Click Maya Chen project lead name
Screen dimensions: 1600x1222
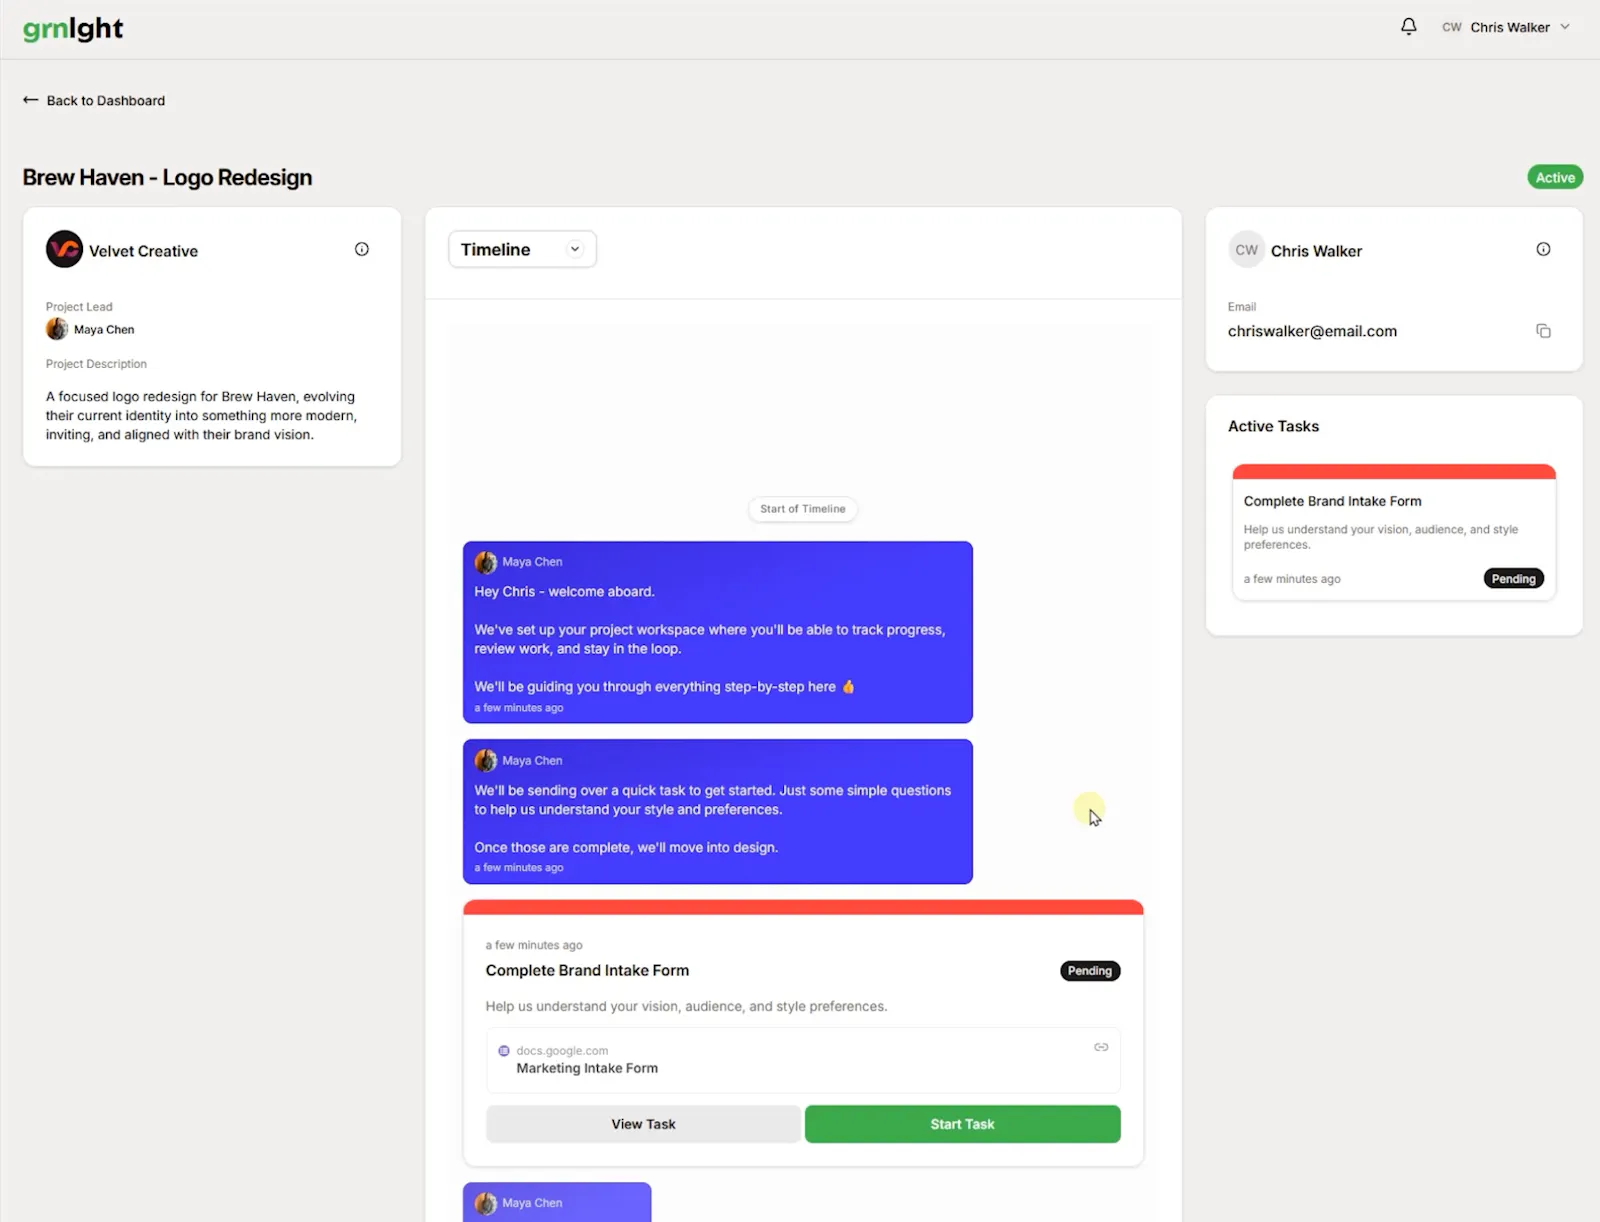coord(104,329)
